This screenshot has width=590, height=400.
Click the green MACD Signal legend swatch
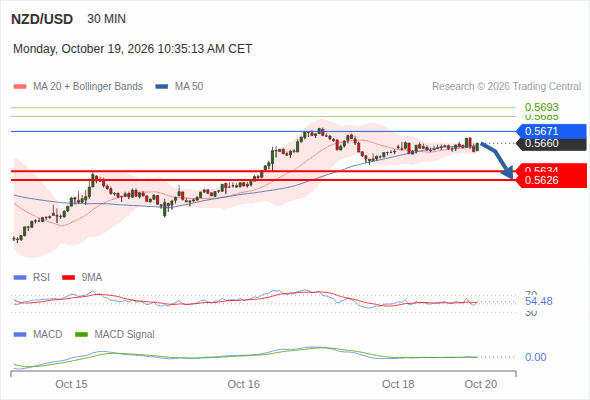click(81, 335)
